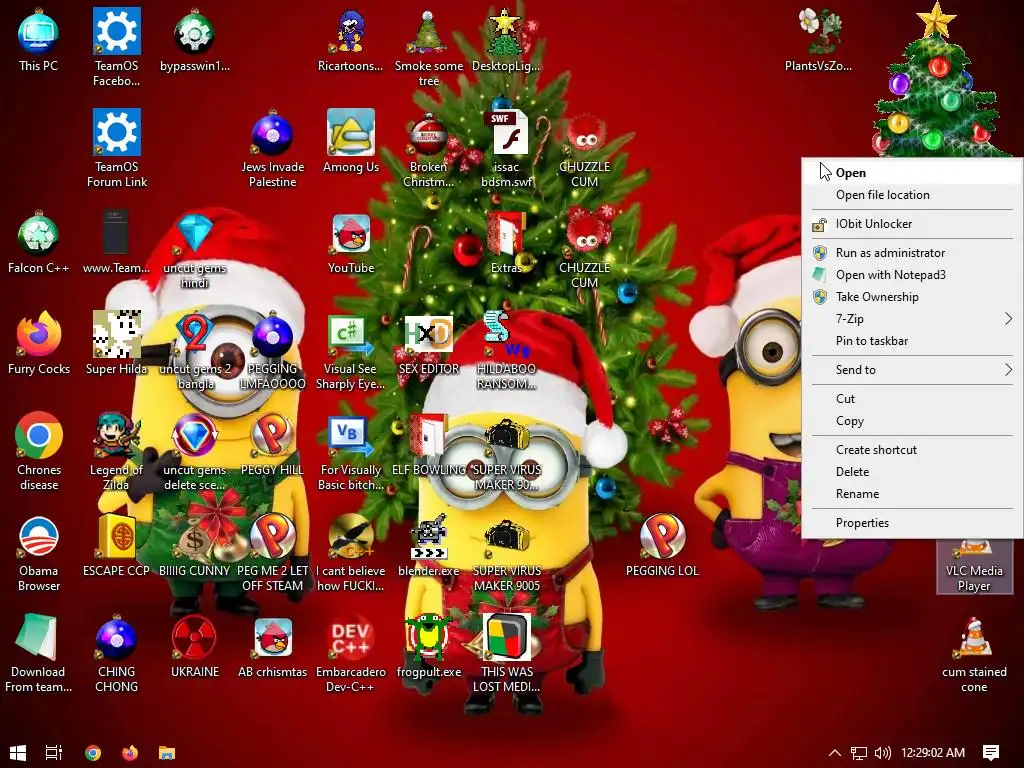
Task: Expand the 7-Zip submenu
Action: [912, 319]
